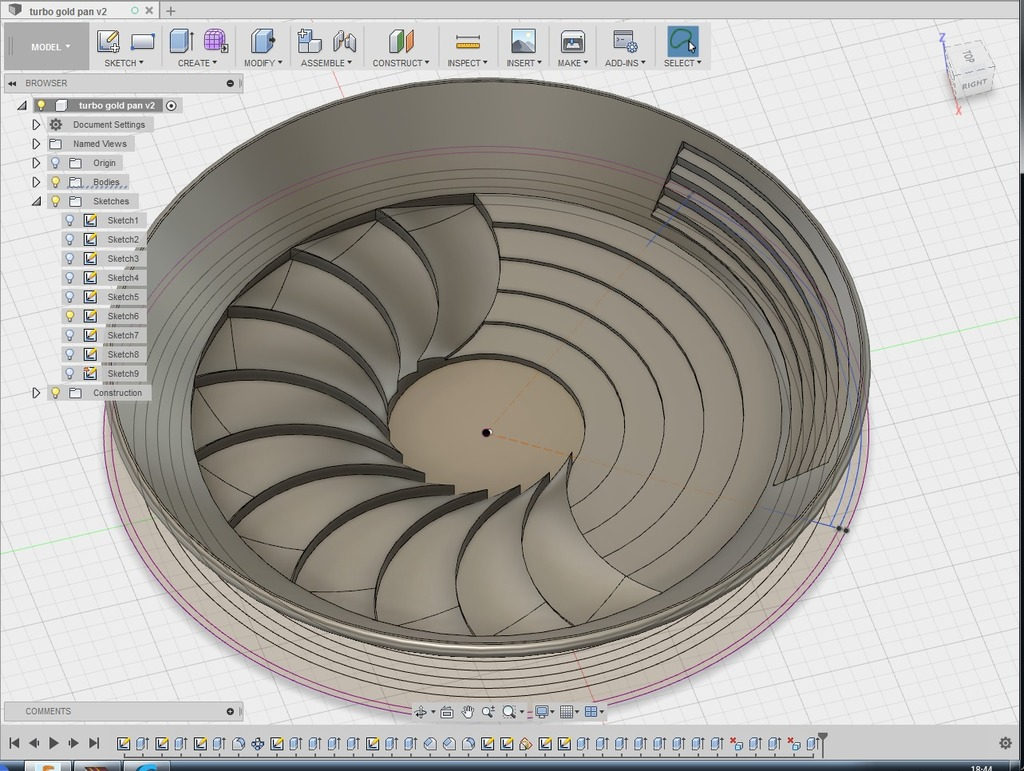Toggle visibility of Sketch5 with its lightbulb
Image resolution: width=1024 pixels, height=771 pixels.
tap(70, 297)
